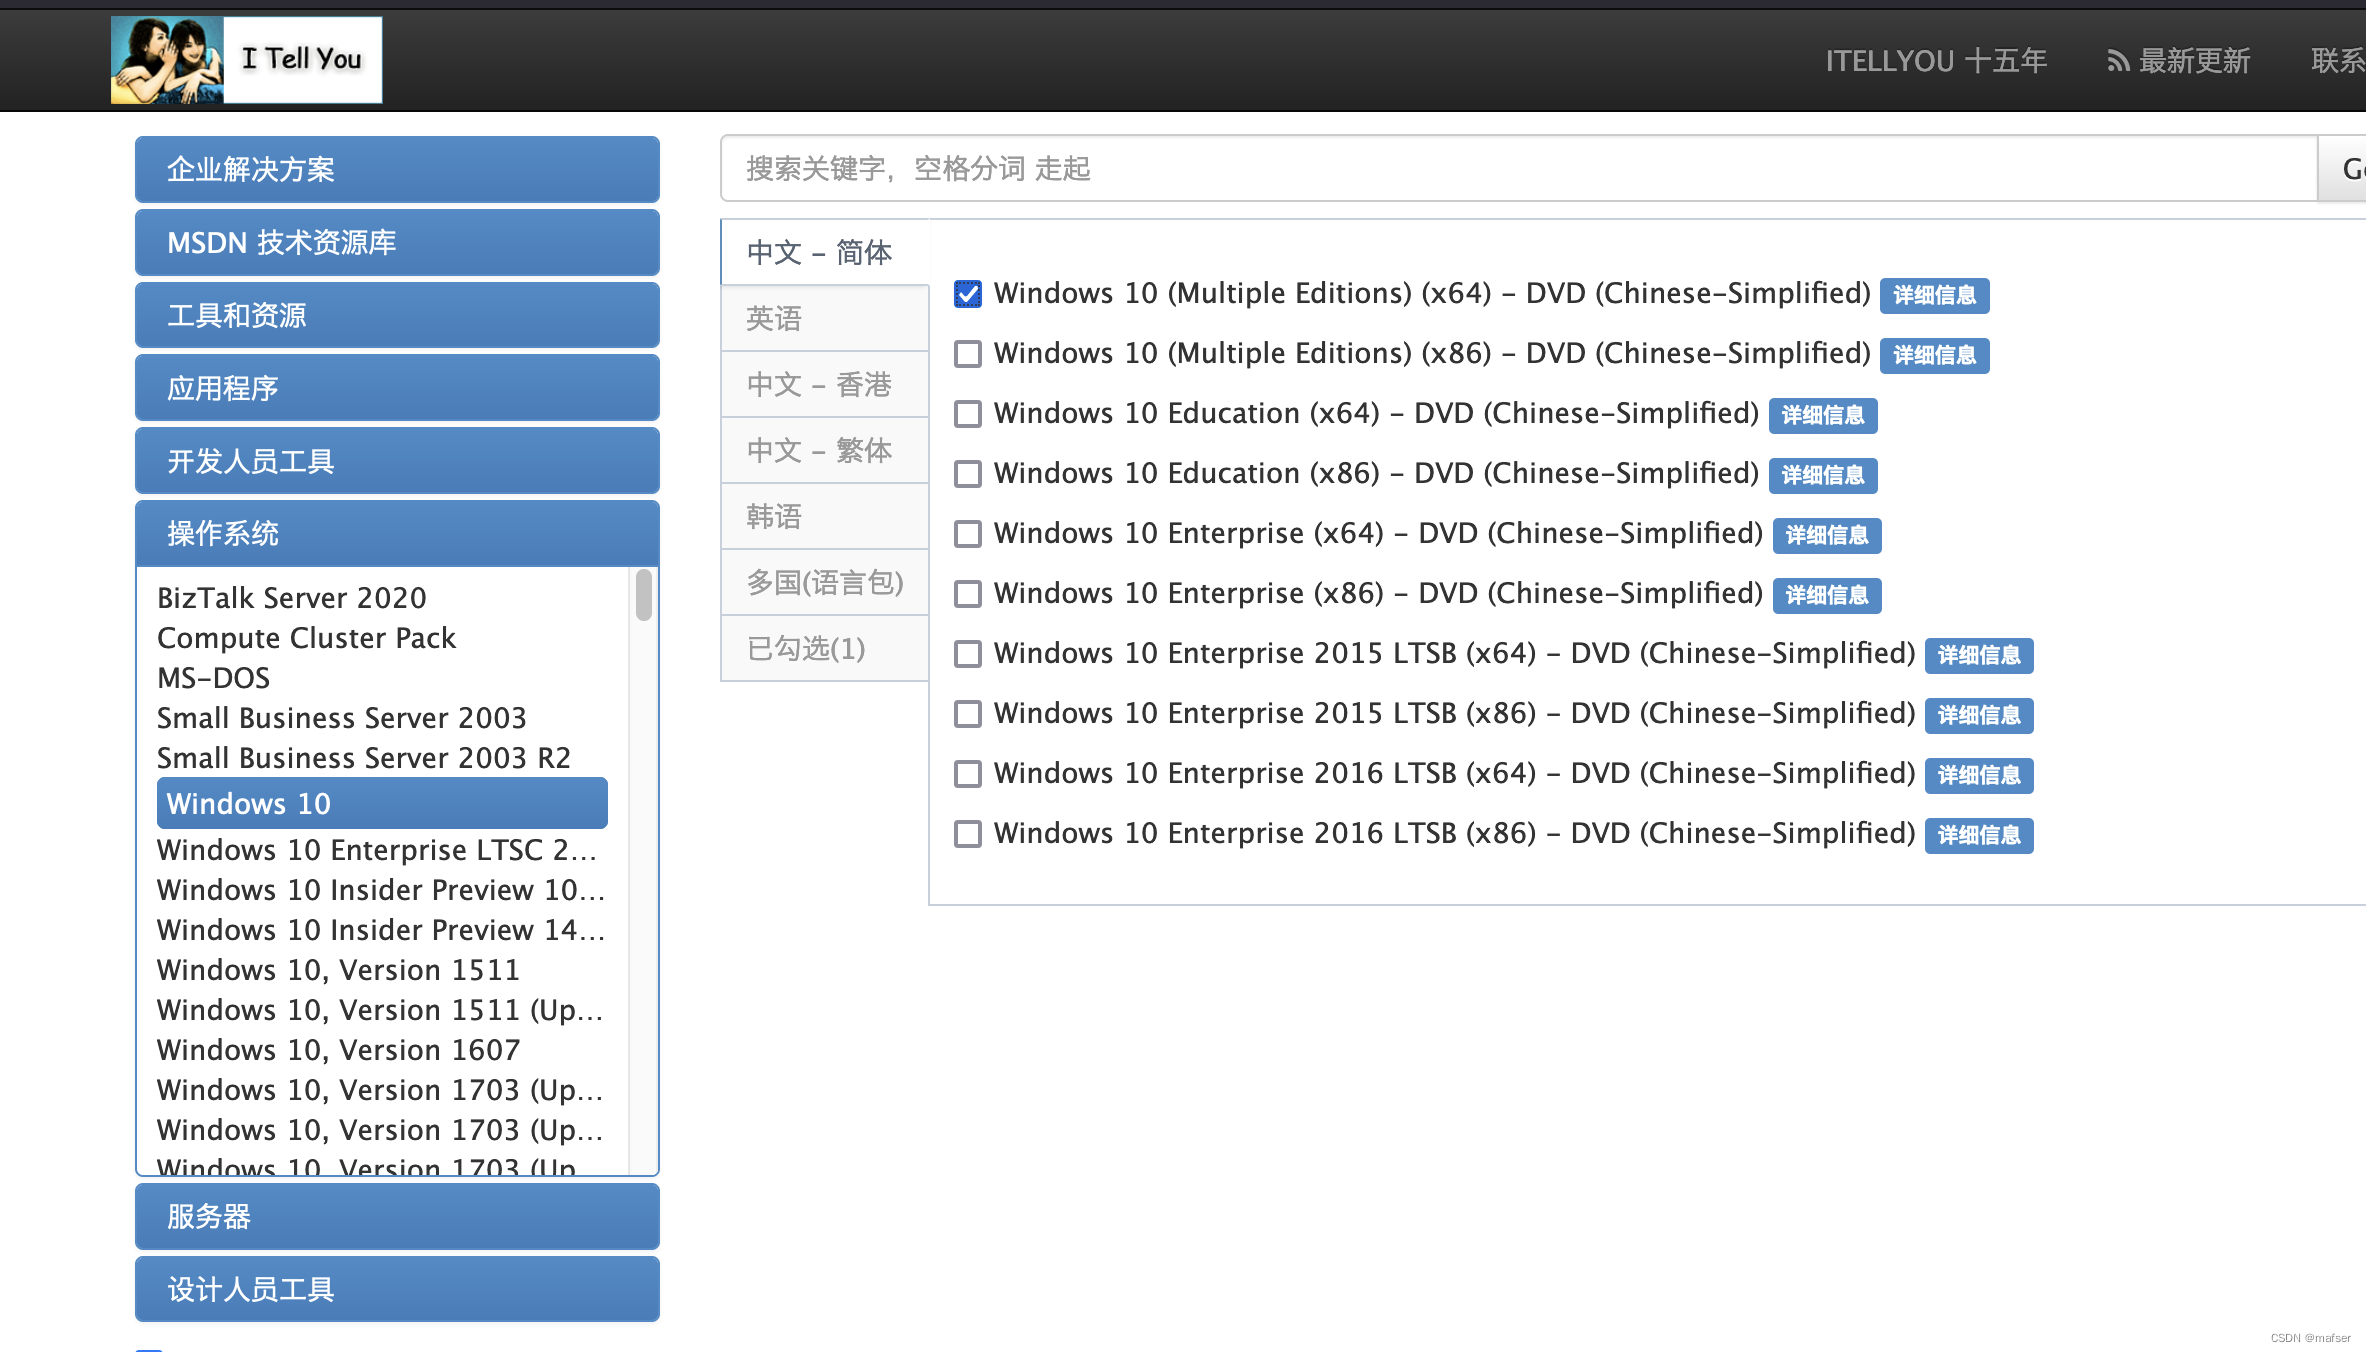Click the I Tell You logo image

tap(246, 60)
